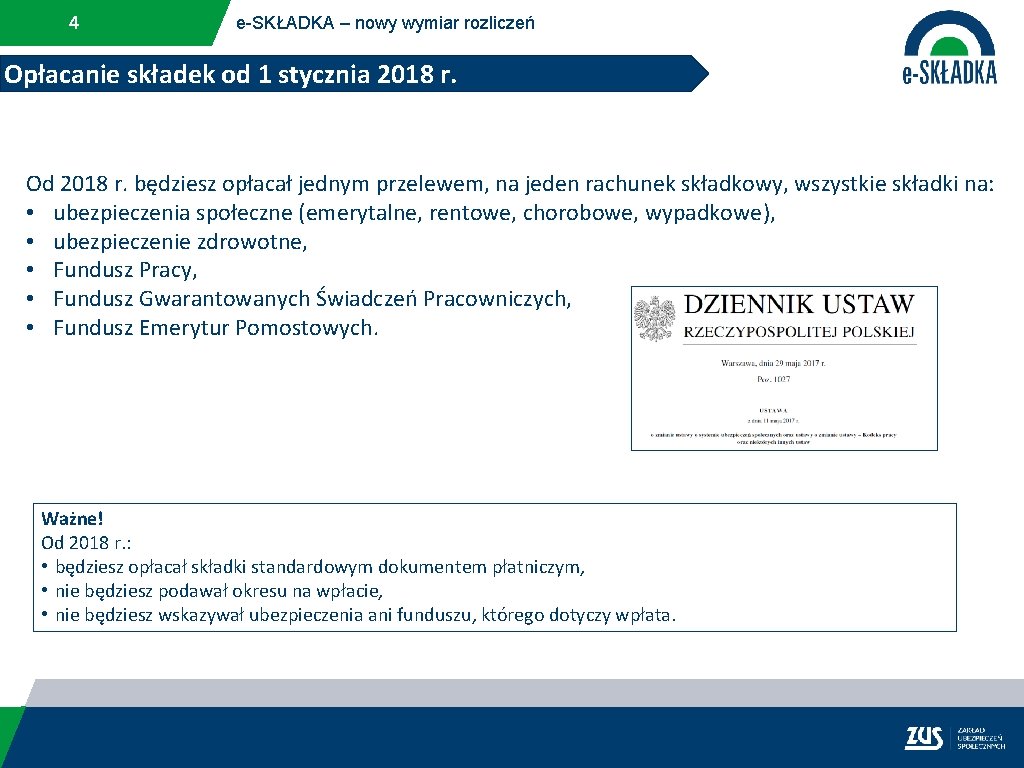Image resolution: width=1024 pixels, height=768 pixels.
Task: Click title 'Opłacanie składek od 1 stycznia 2018 r.'
Action: 230,74
